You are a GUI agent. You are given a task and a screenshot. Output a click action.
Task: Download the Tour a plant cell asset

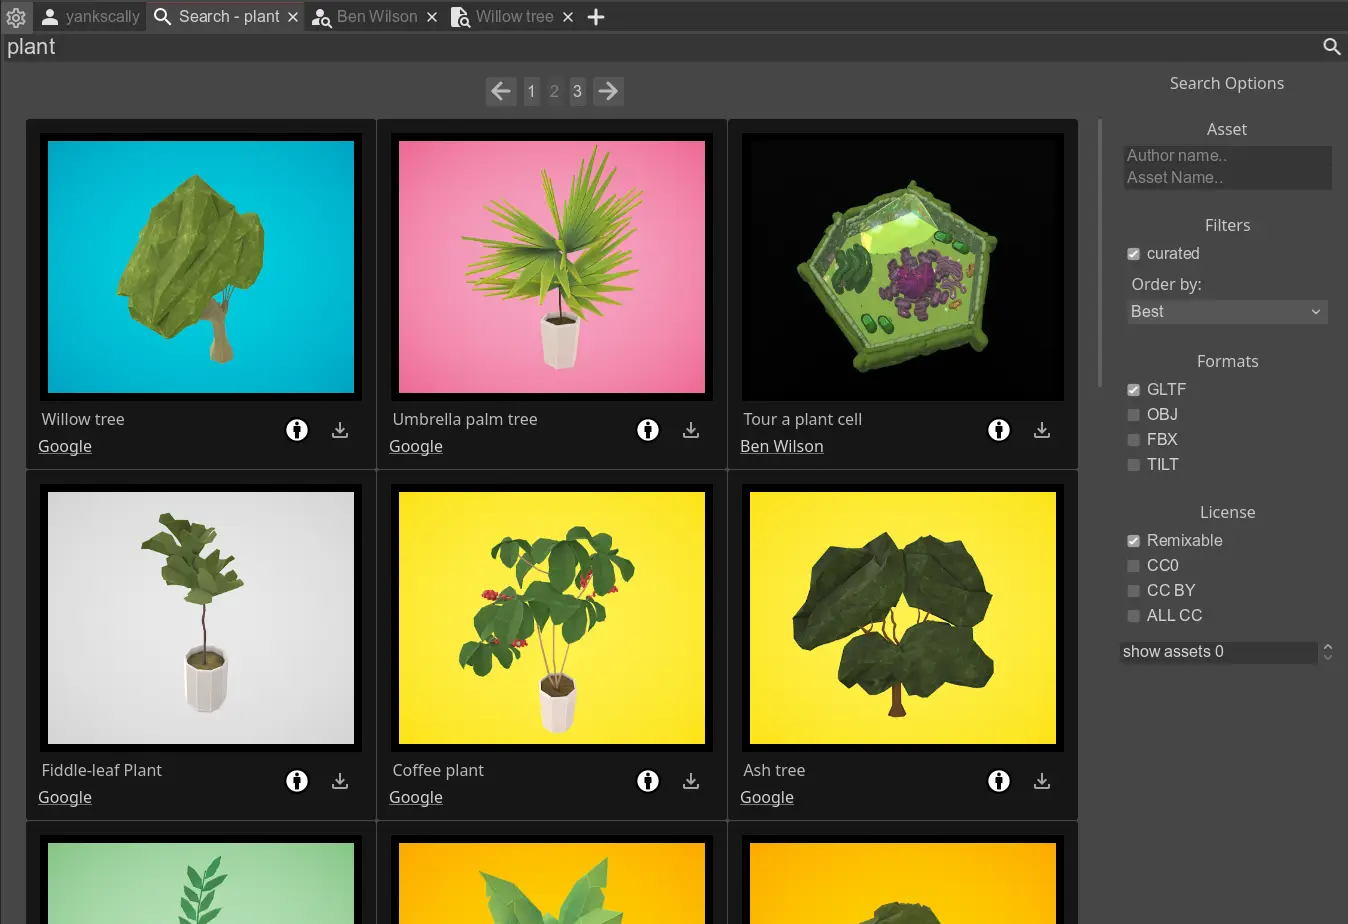1042,430
